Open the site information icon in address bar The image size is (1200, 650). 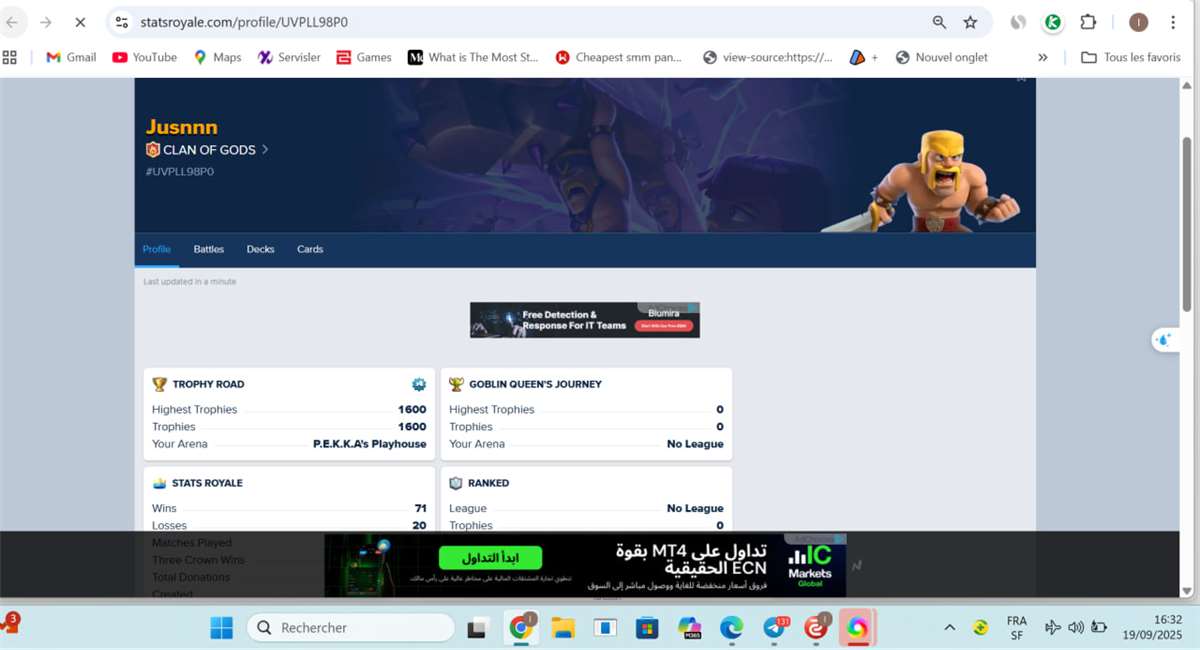point(121,22)
